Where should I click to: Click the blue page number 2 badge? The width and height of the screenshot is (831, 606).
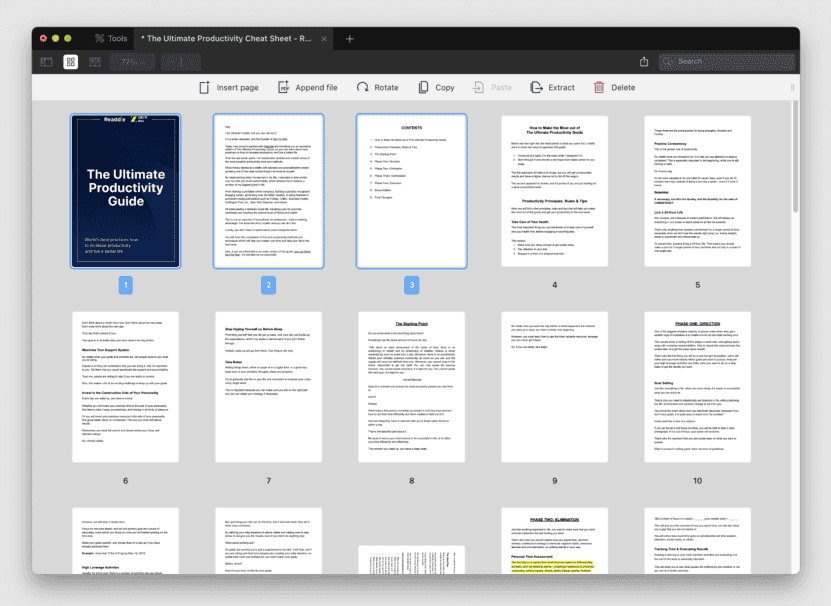click(x=269, y=285)
